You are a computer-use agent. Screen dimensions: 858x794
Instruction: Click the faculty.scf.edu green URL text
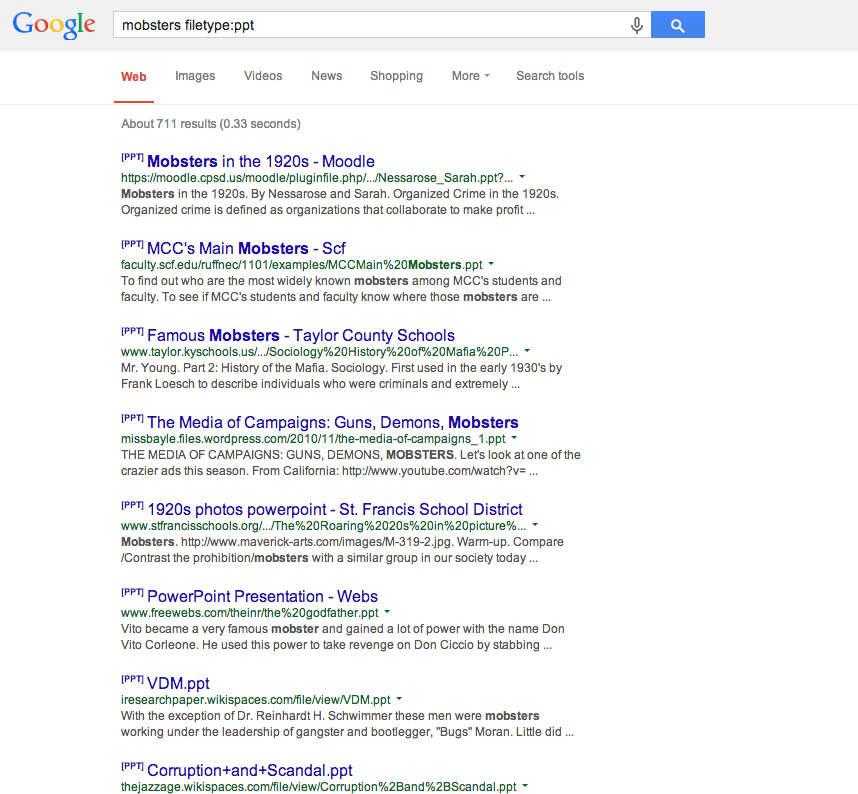(x=302, y=265)
